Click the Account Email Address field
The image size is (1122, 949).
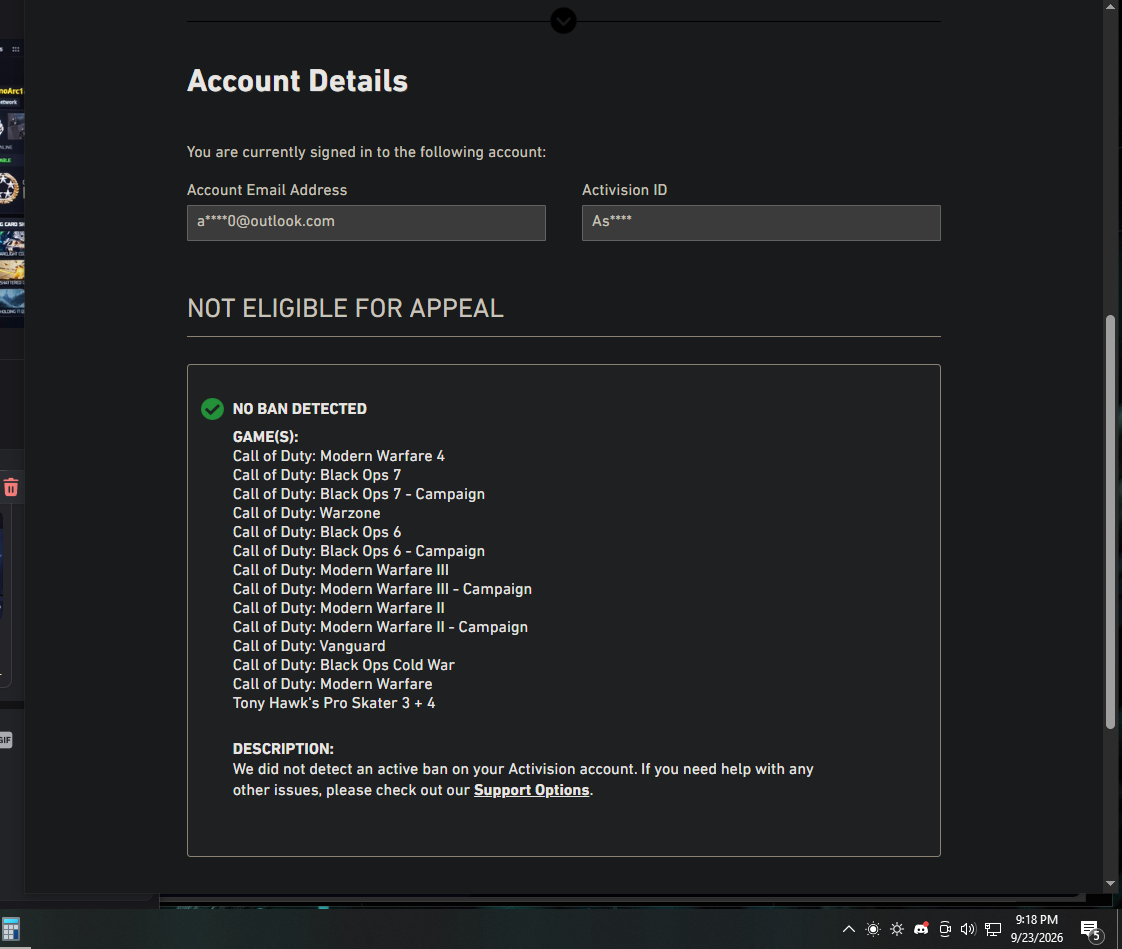click(x=366, y=223)
